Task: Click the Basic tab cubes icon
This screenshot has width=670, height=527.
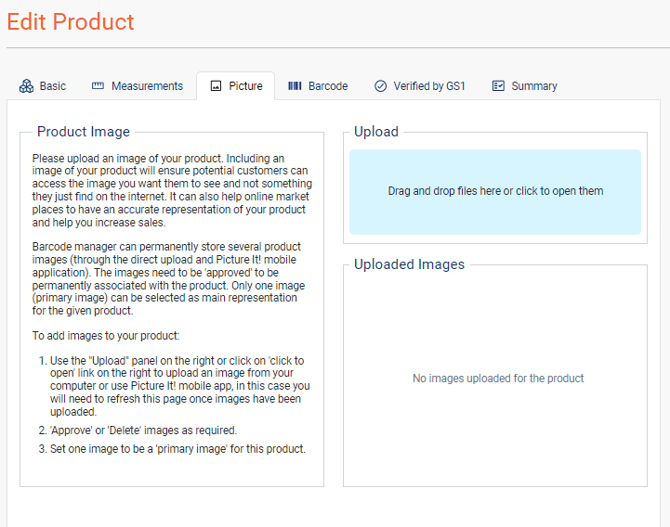Action: click(26, 86)
